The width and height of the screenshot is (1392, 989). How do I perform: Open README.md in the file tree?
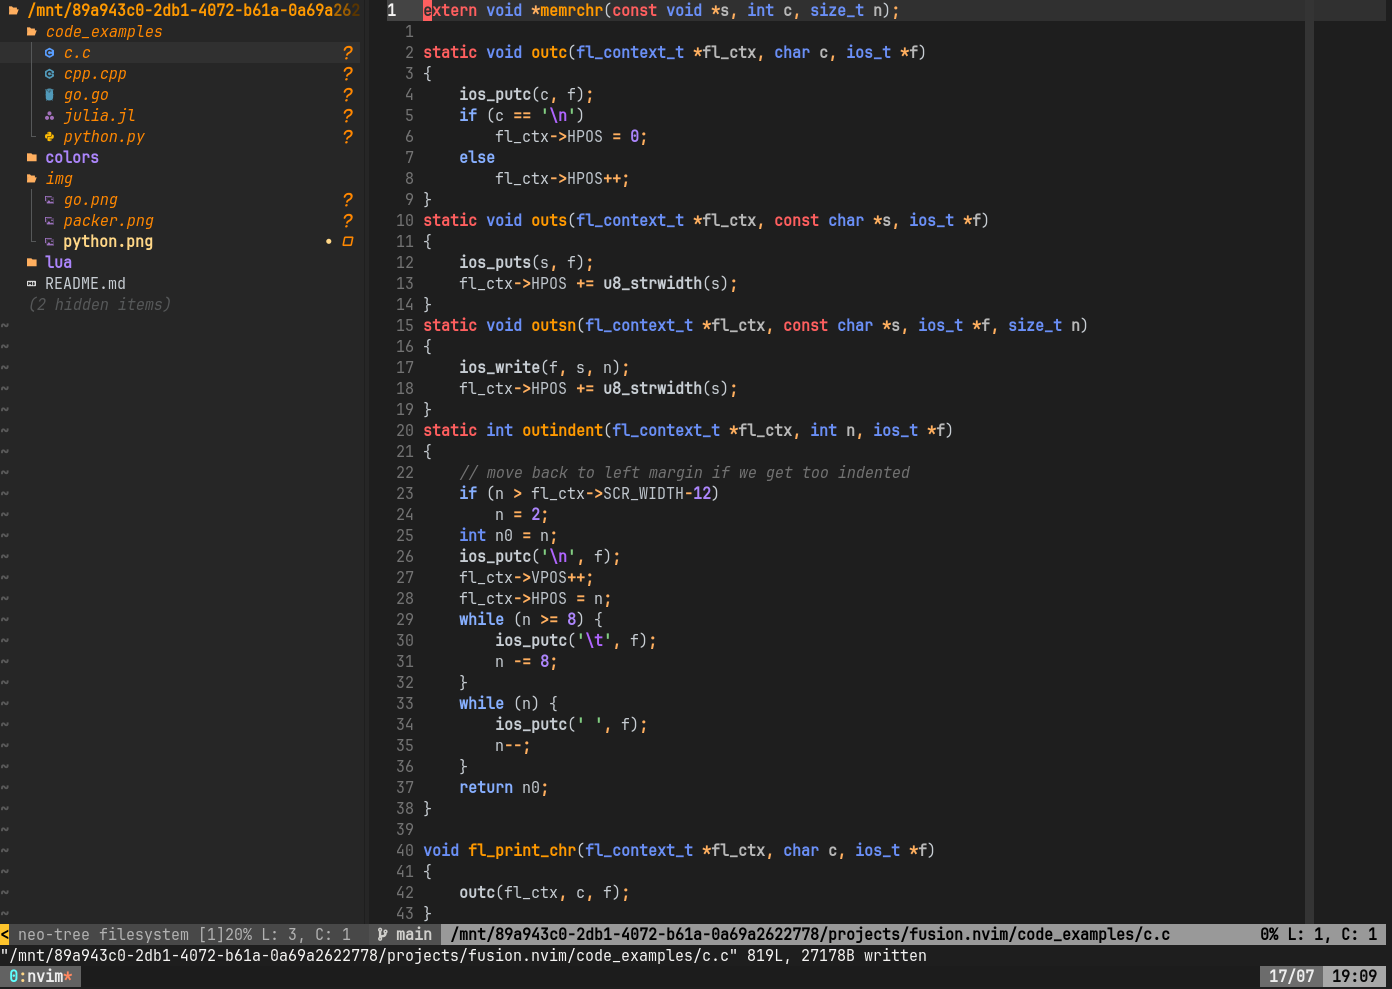click(x=85, y=284)
